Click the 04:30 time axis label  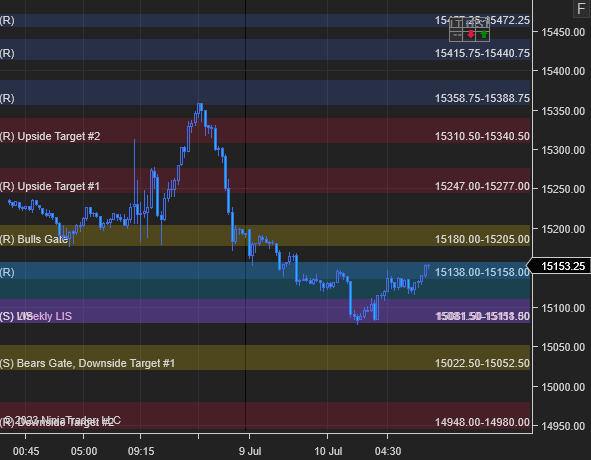point(388,451)
